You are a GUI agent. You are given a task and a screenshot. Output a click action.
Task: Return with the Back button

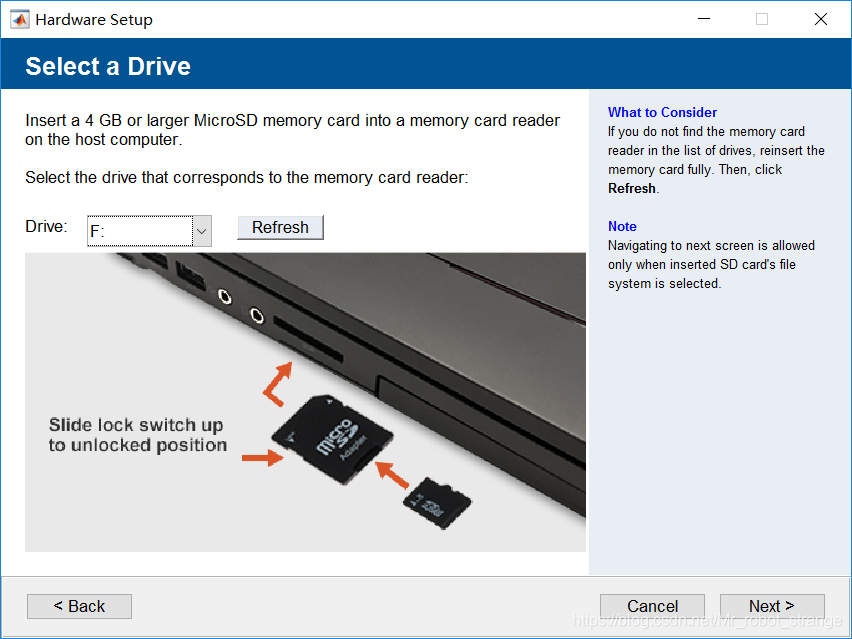[x=79, y=606]
